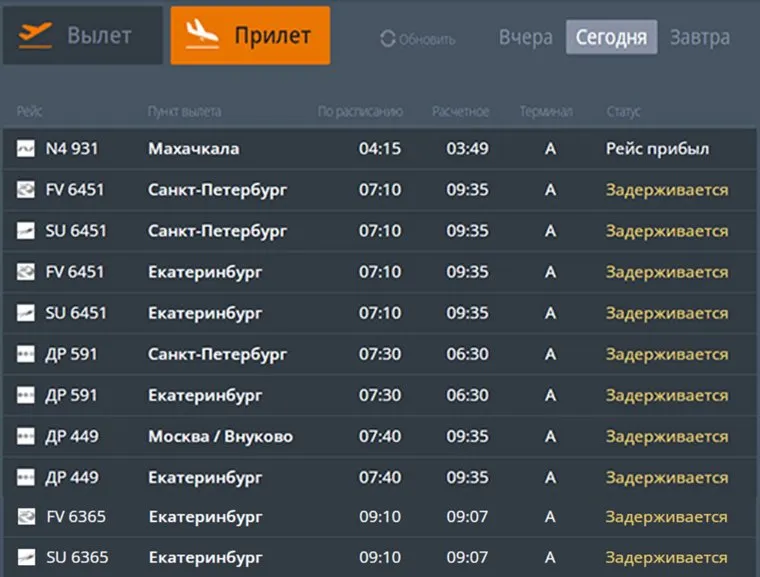Click the circular refresh icon beside Обновить
This screenshot has height=577, width=760.
pyautogui.click(x=388, y=39)
